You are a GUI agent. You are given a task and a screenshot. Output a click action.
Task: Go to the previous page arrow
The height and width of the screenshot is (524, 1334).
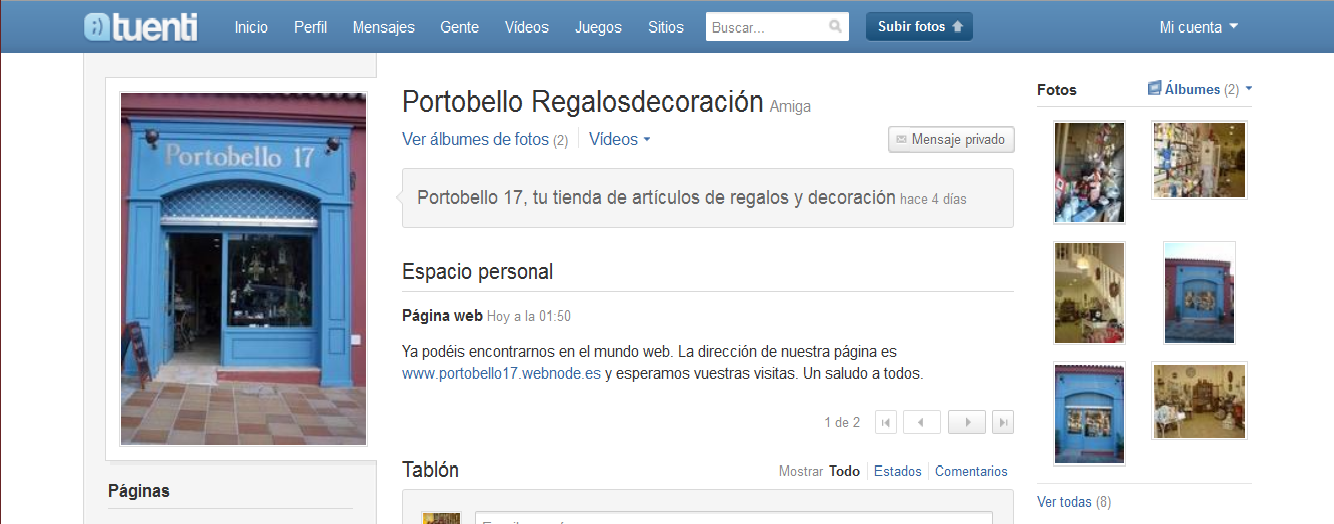pyautogui.click(x=921, y=422)
